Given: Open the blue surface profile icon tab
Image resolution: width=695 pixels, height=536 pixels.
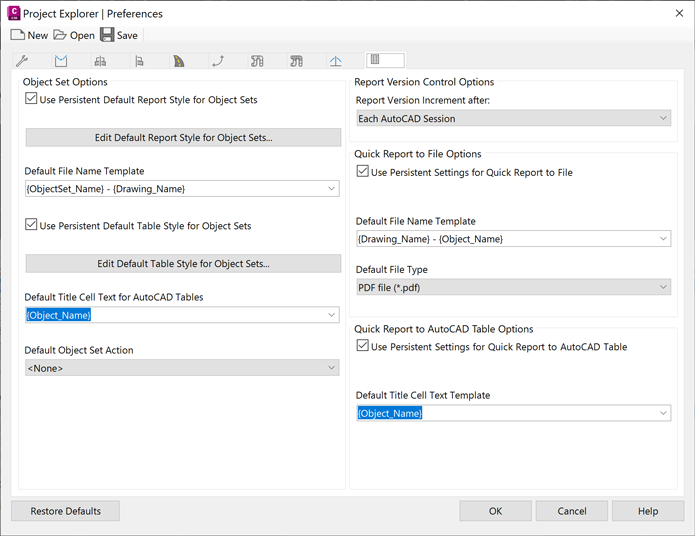Looking at the screenshot, I should tap(336, 61).
